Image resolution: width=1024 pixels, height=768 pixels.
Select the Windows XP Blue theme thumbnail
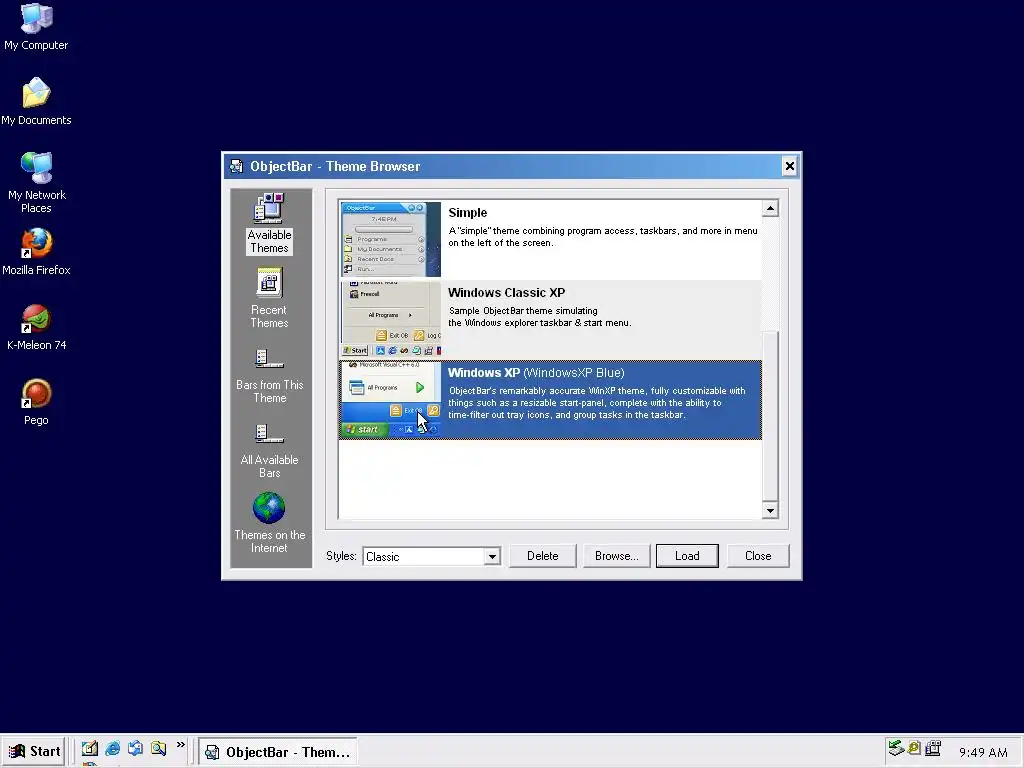391,399
